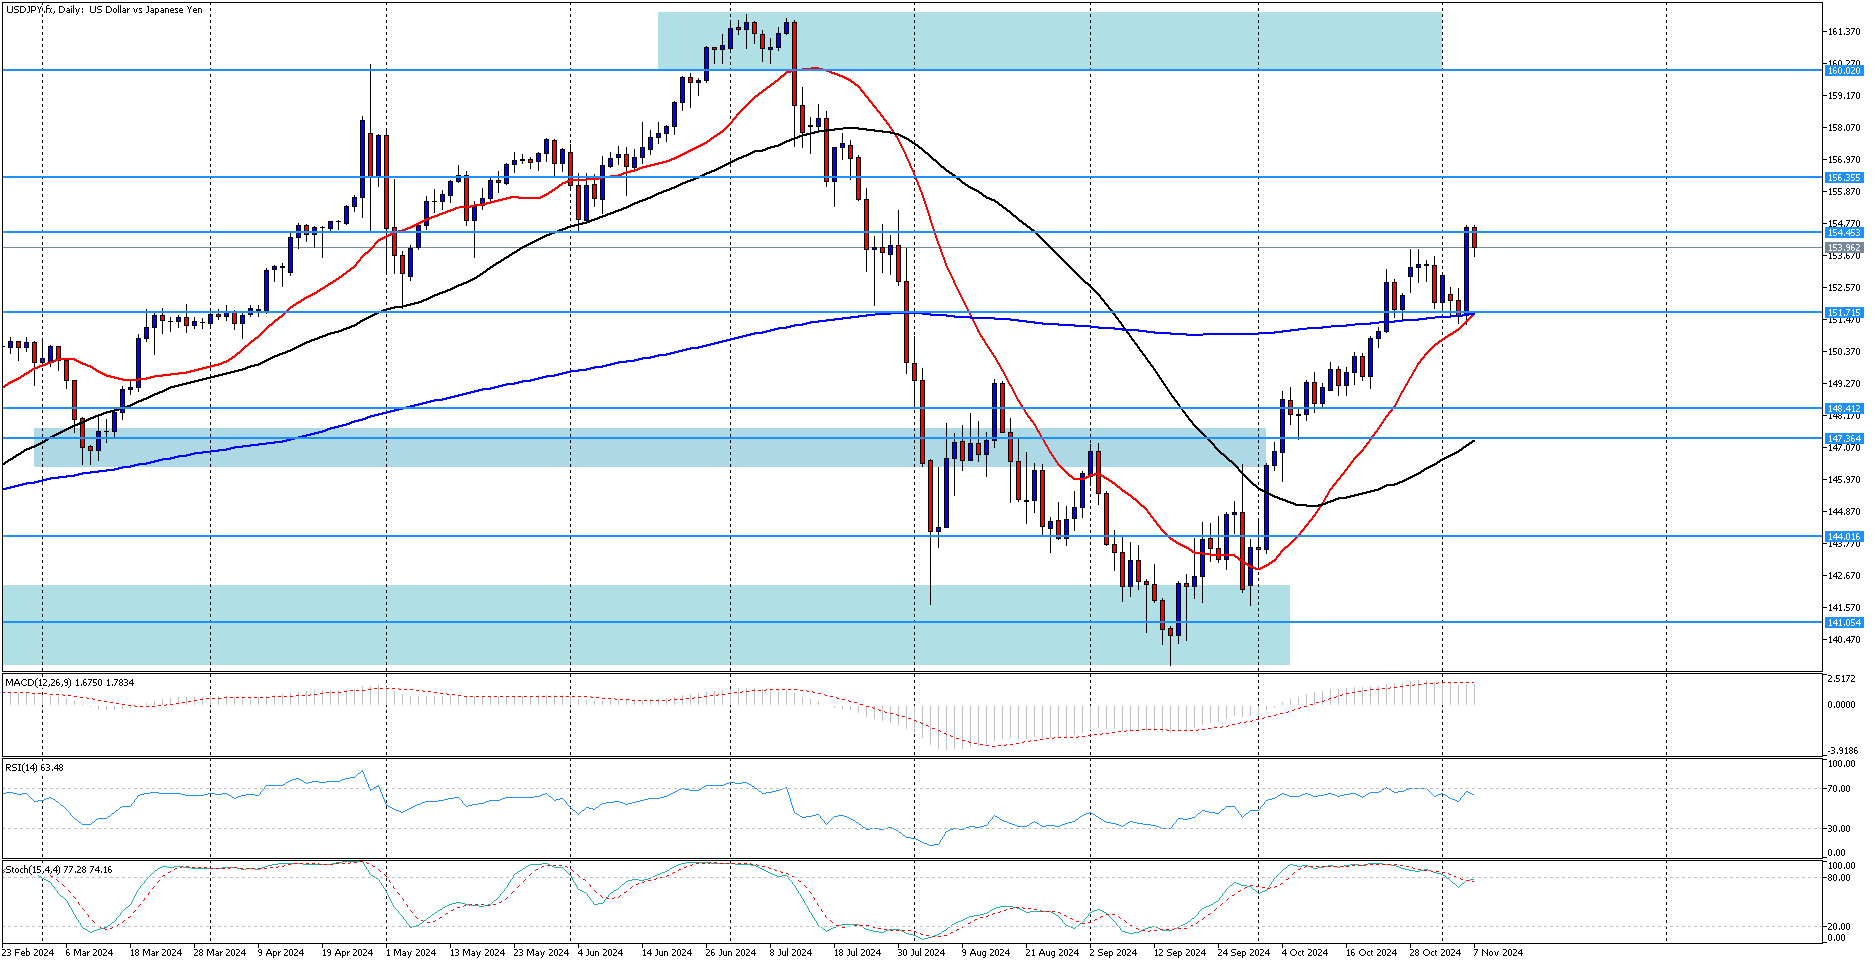Select the 148.412 support level label
The width and height of the screenshot is (1875, 964).
point(1843,408)
